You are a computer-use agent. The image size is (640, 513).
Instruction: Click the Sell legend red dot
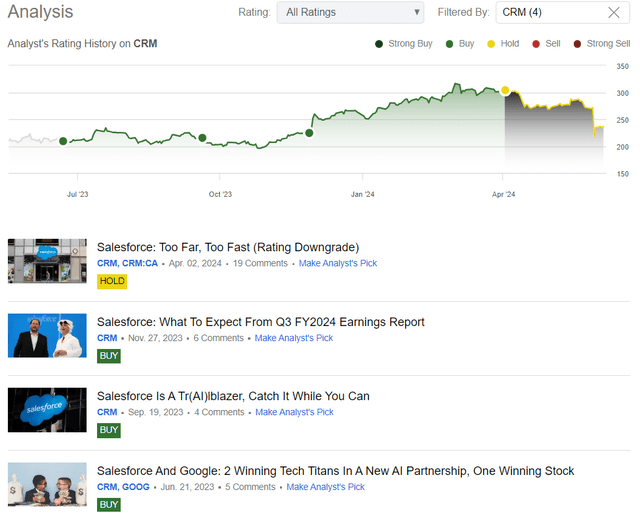pyautogui.click(x=536, y=44)
